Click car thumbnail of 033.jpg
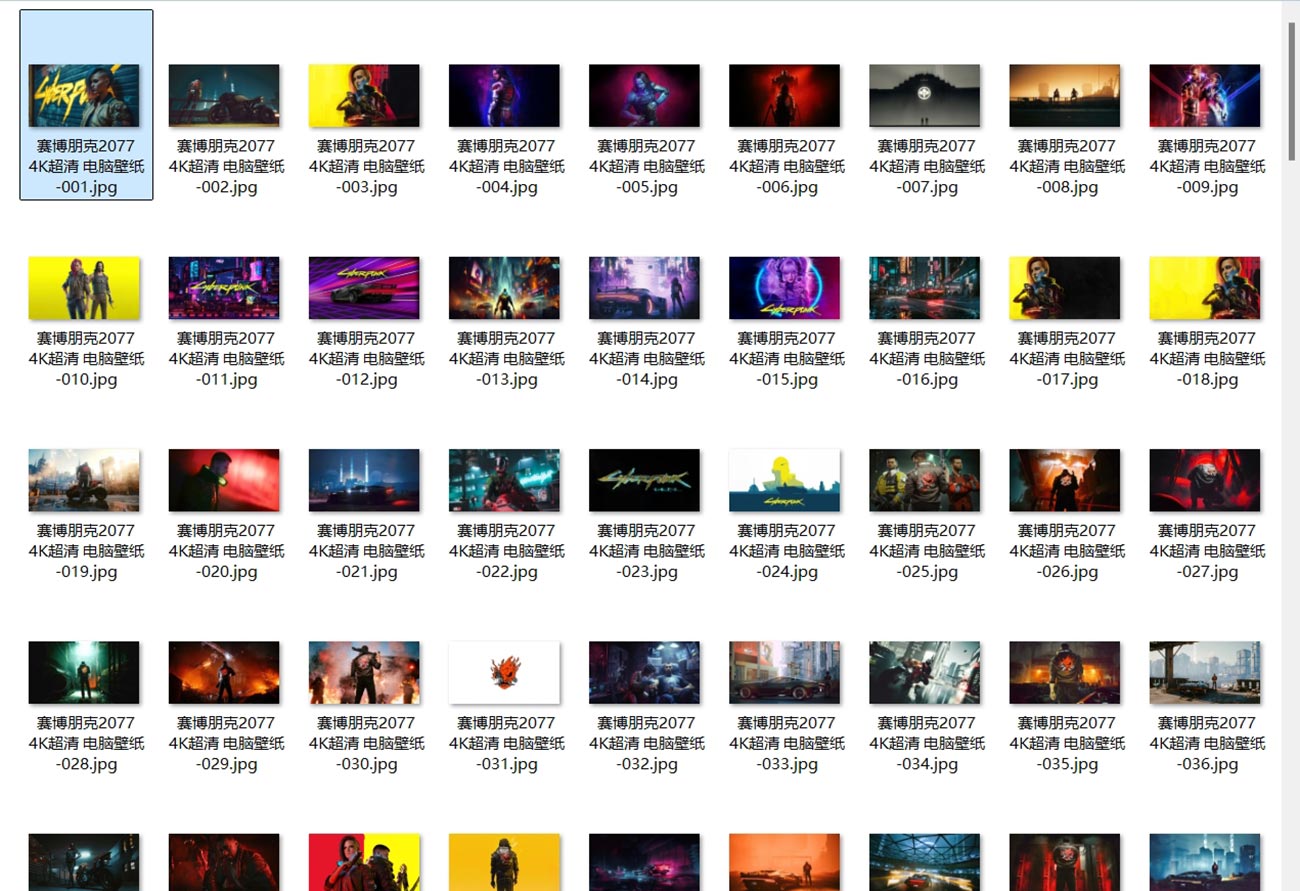This screenshot has width=1300, height=891. (784, 672)
